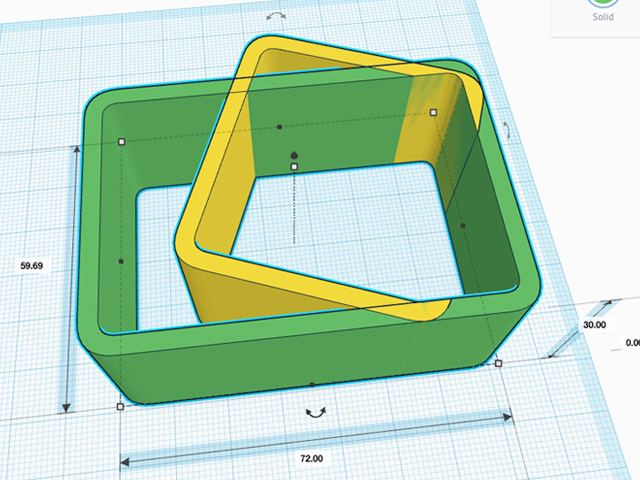
Task: Click the Solid color swatch circle
Action: 602,4
